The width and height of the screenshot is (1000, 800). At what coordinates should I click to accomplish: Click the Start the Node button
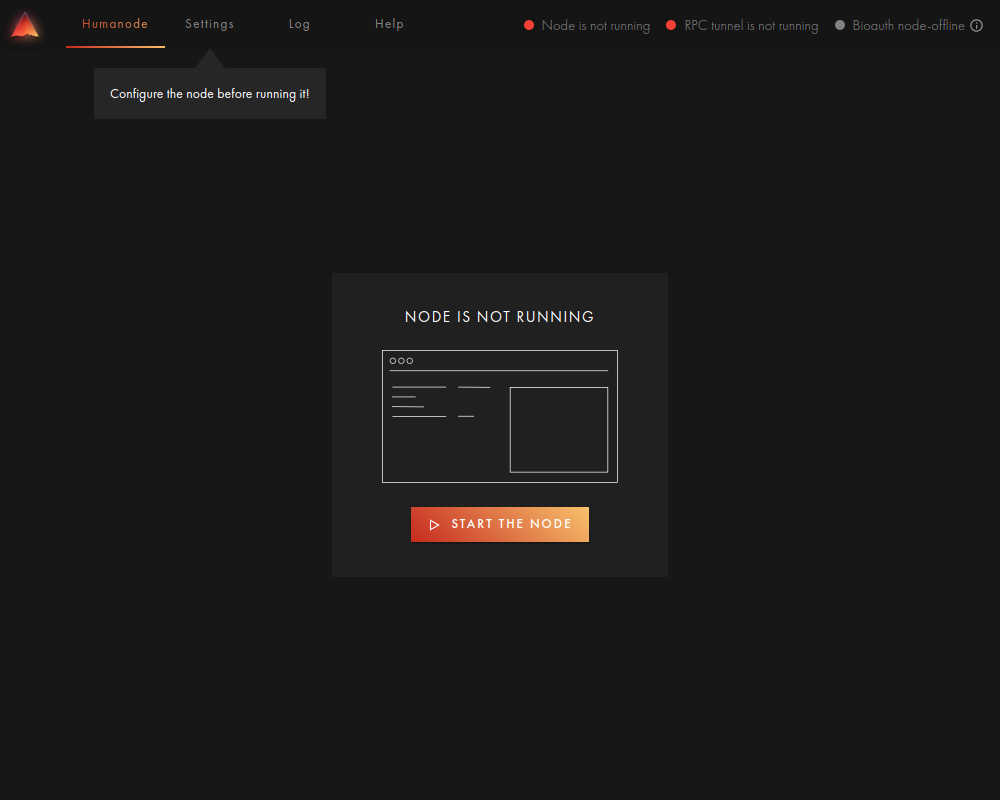[499, 524]
